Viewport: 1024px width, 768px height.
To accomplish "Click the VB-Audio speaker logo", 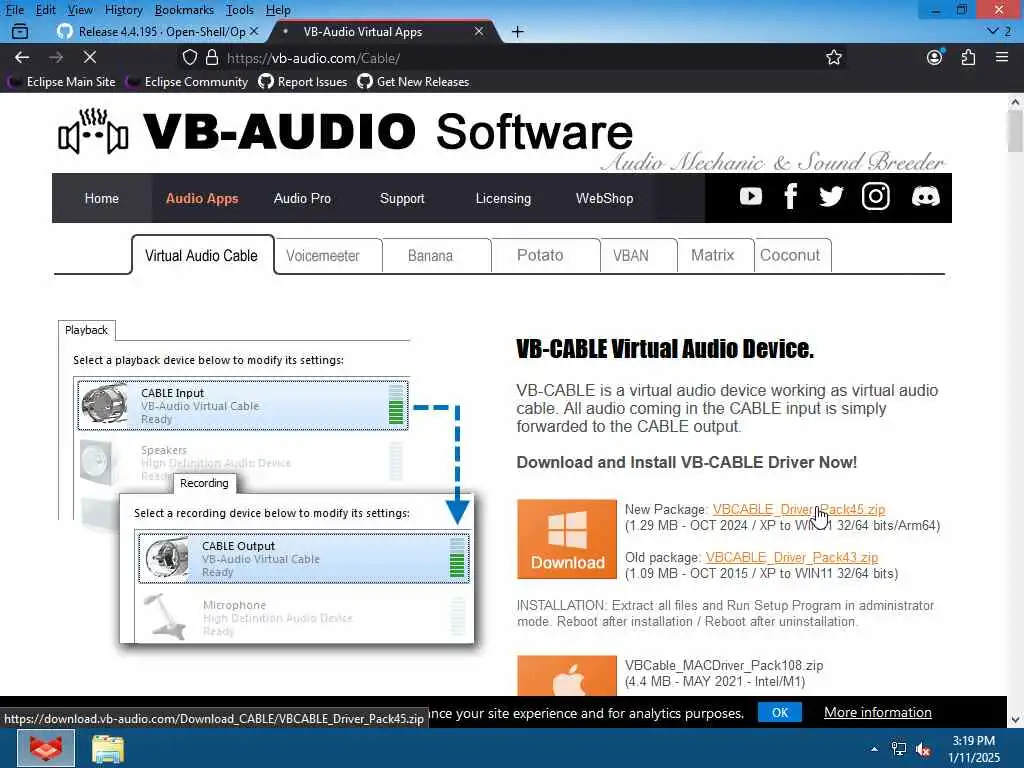I will [x=93, y=133].
